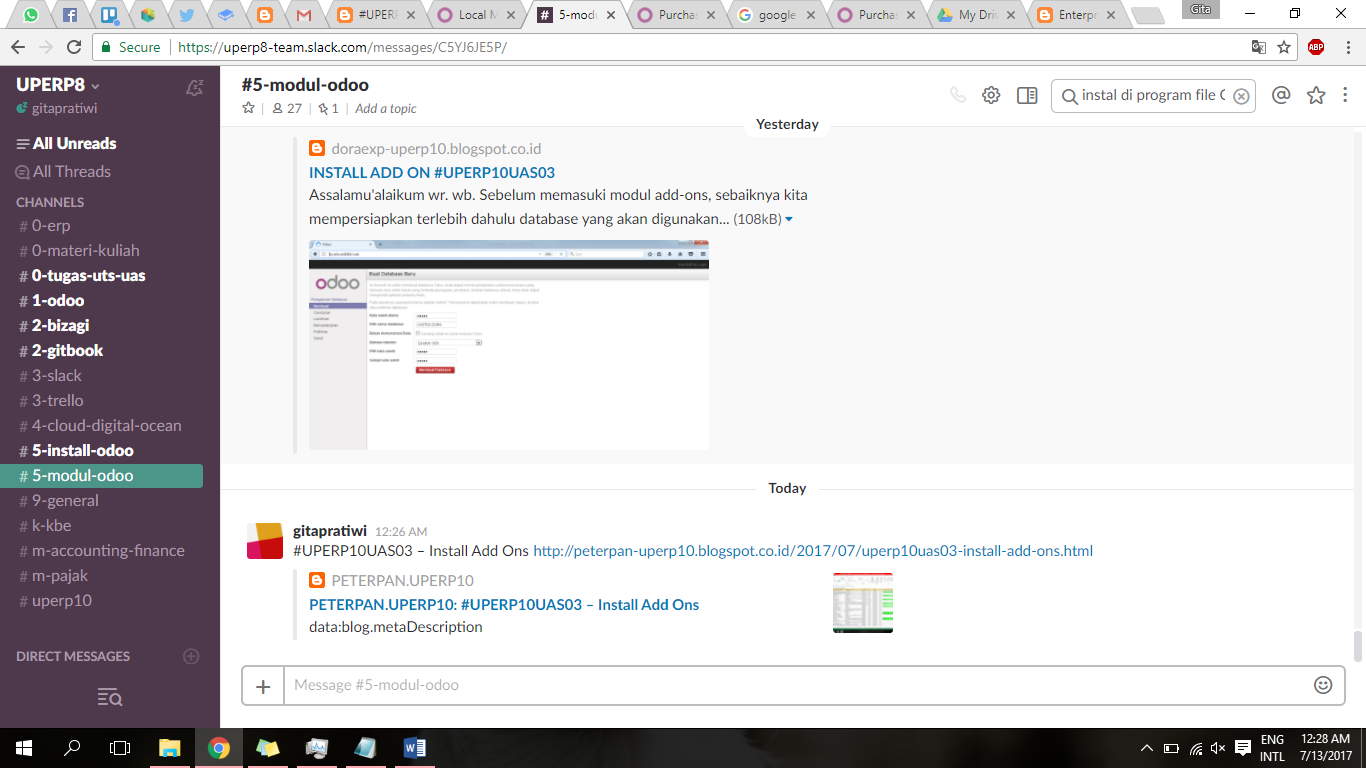Switch to the My Drive tab
The width and height of the screenshot is (1366, 768).
[x=976, y=15]
